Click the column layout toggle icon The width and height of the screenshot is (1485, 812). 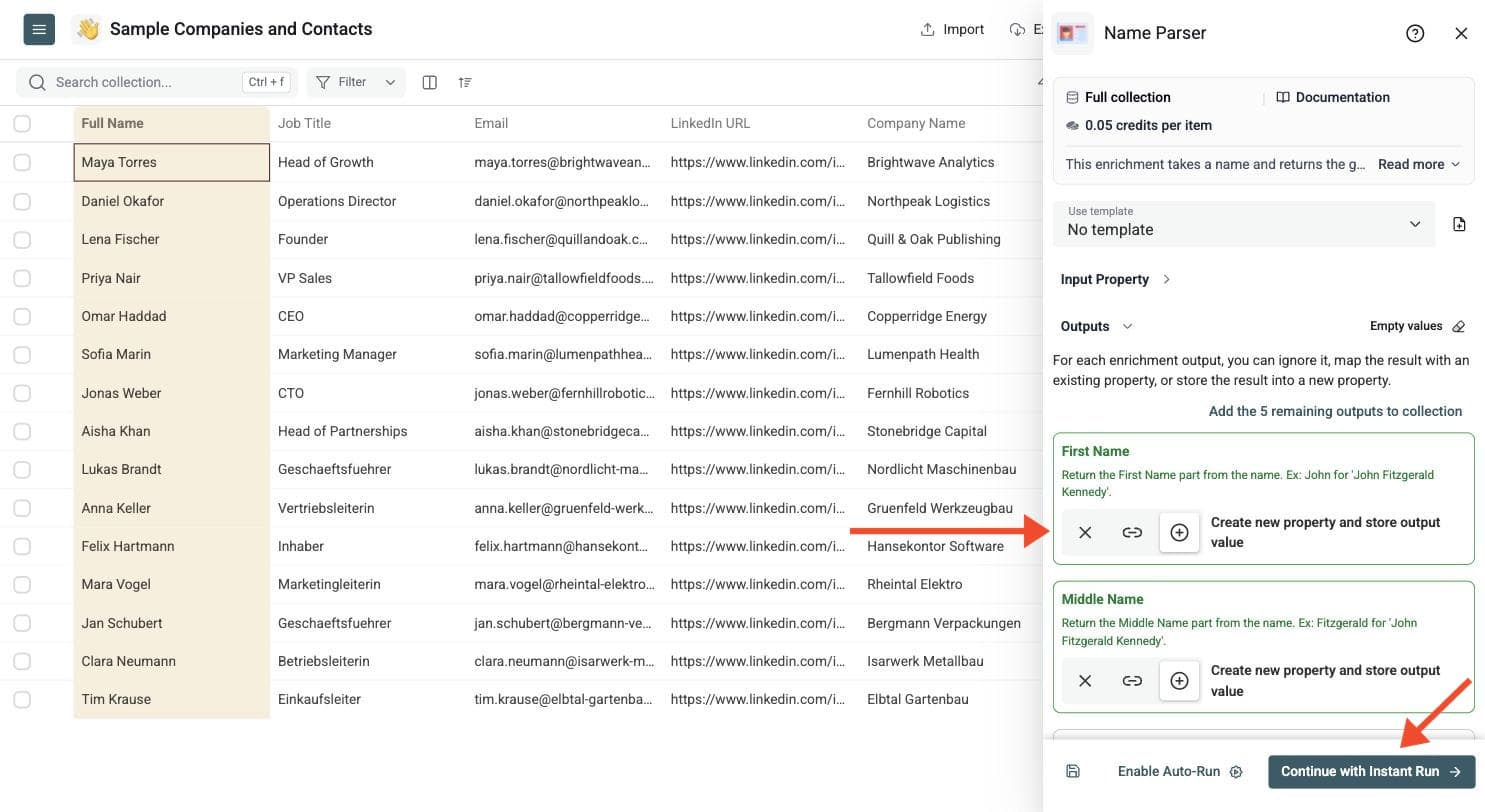point(430,82)
